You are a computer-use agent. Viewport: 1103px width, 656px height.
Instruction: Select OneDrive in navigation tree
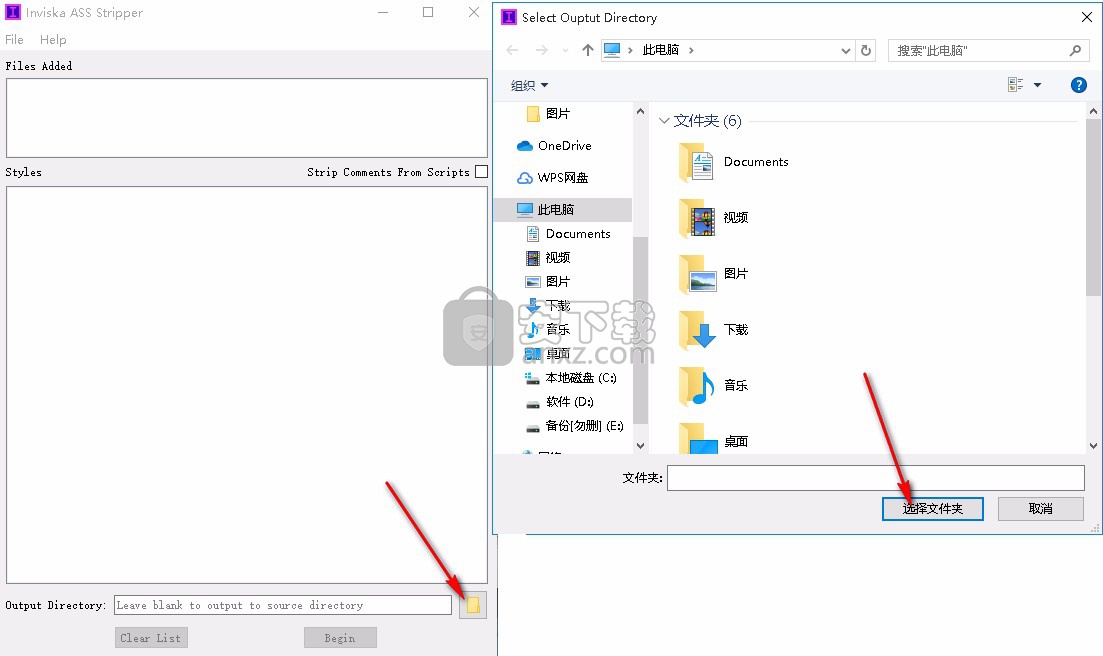pos(554,146)
